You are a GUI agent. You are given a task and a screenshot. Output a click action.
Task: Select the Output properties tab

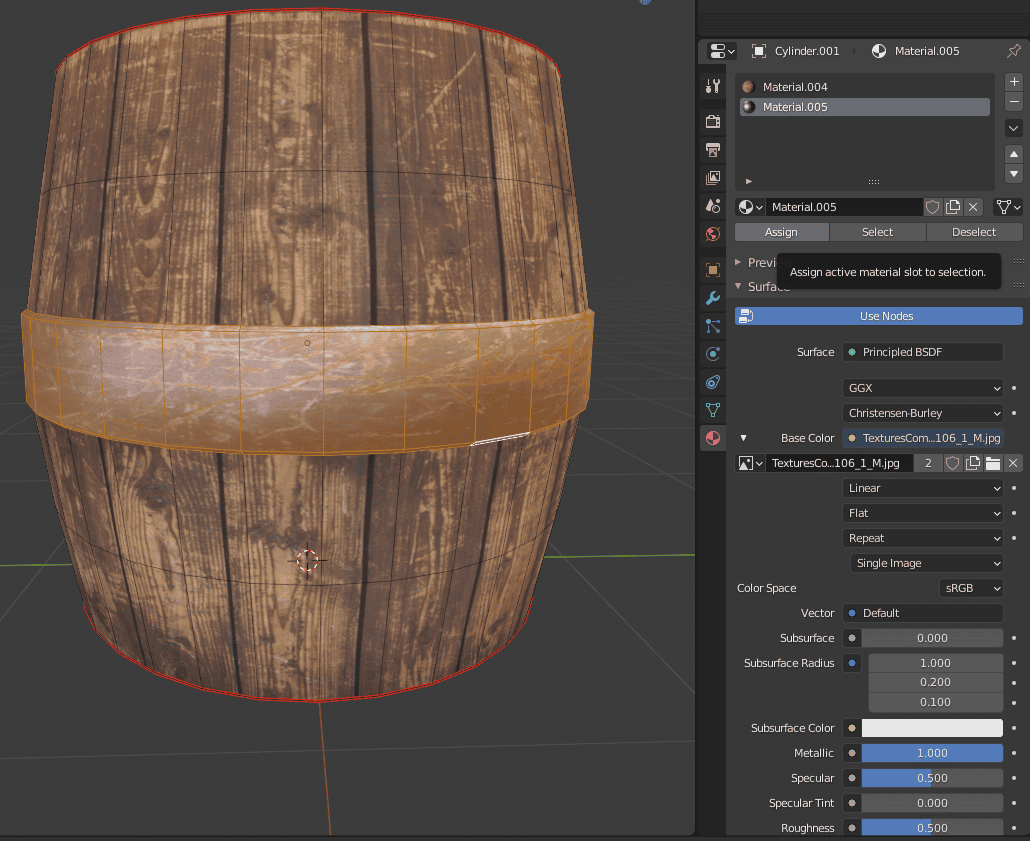pyautogui.click(x=712, y=150)
